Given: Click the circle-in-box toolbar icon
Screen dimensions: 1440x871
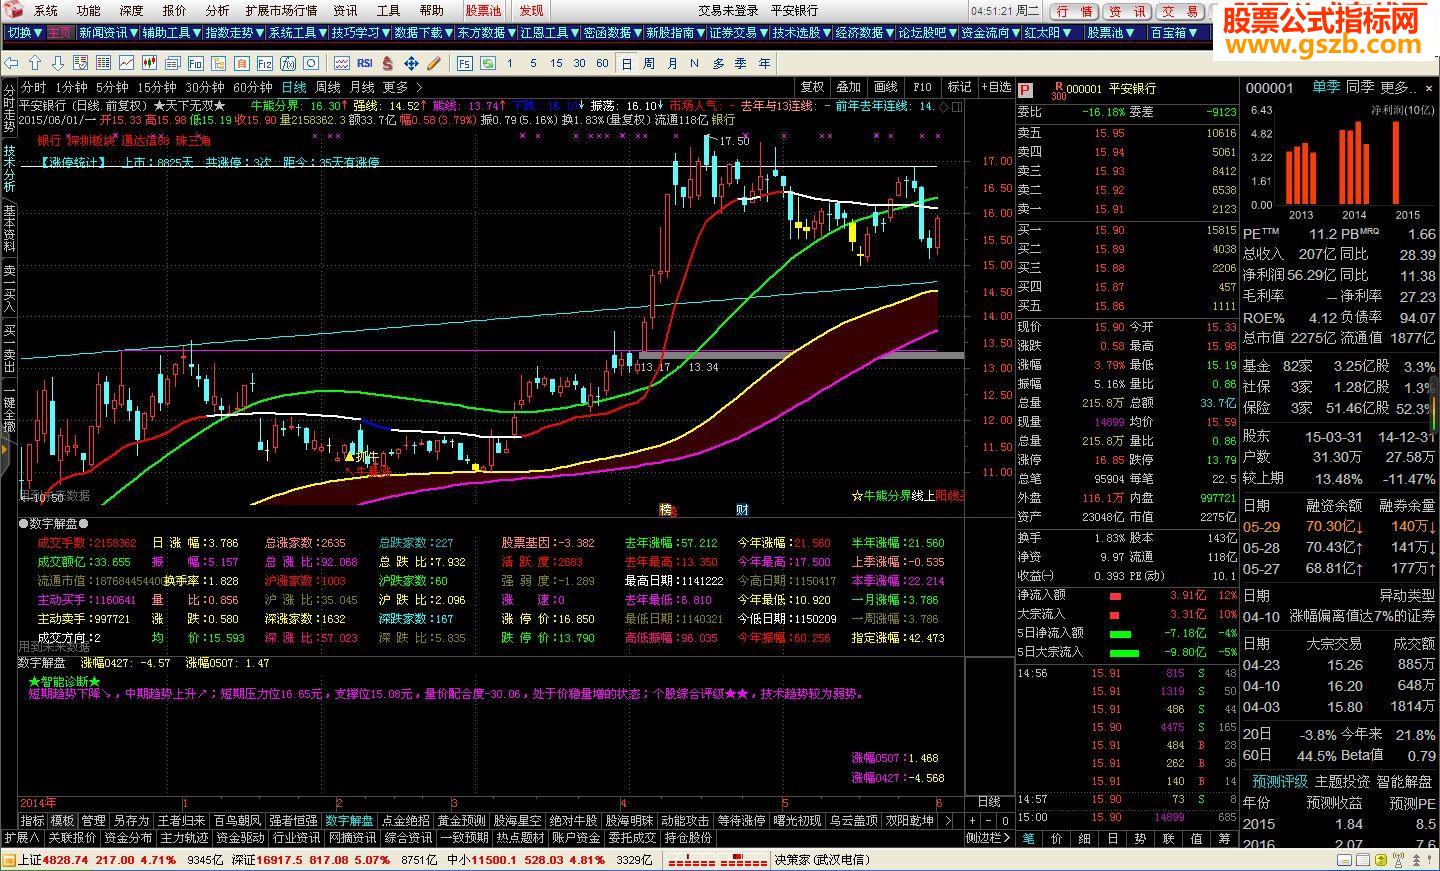Looking at the screenshot, I should tap(310, 63).
